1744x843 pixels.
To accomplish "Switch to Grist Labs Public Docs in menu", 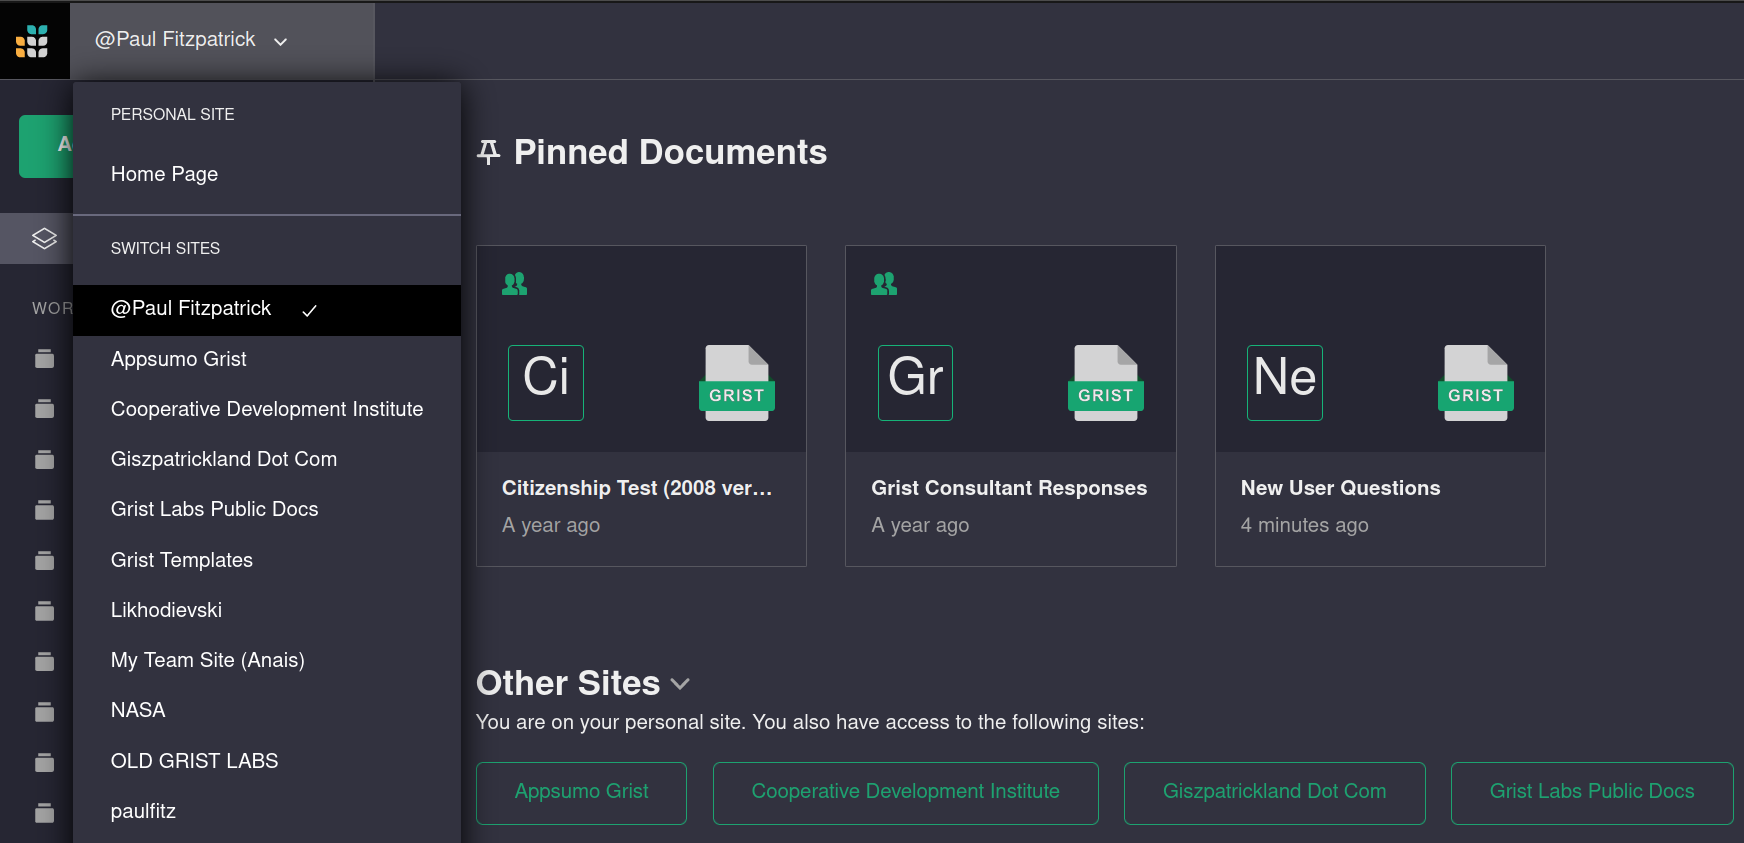I will [x=267, y=510].
